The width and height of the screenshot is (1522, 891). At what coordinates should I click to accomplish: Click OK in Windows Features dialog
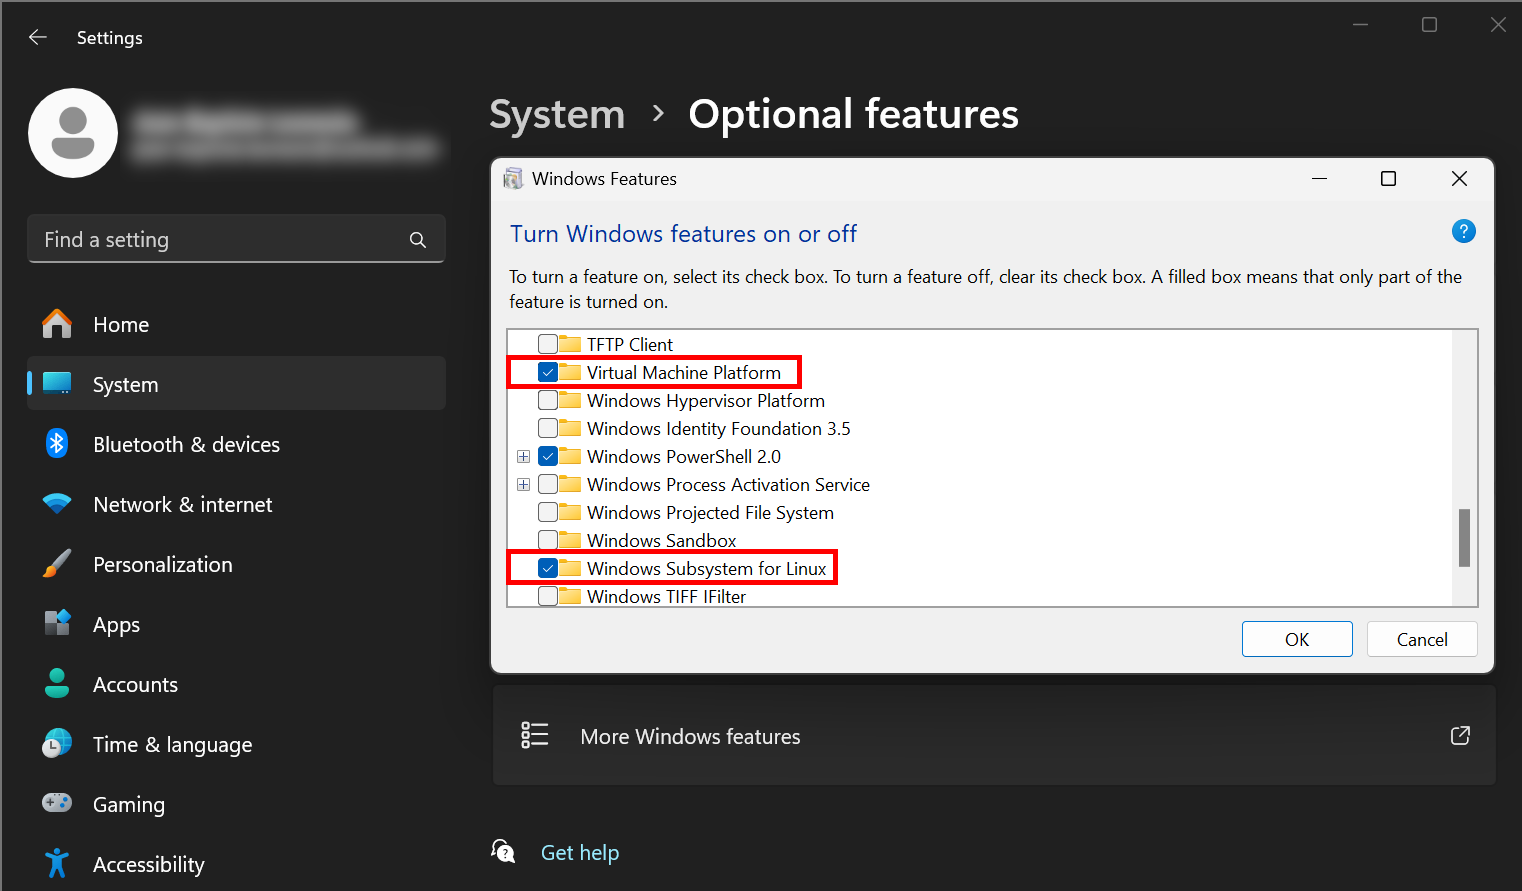(x=1297, y=639)
